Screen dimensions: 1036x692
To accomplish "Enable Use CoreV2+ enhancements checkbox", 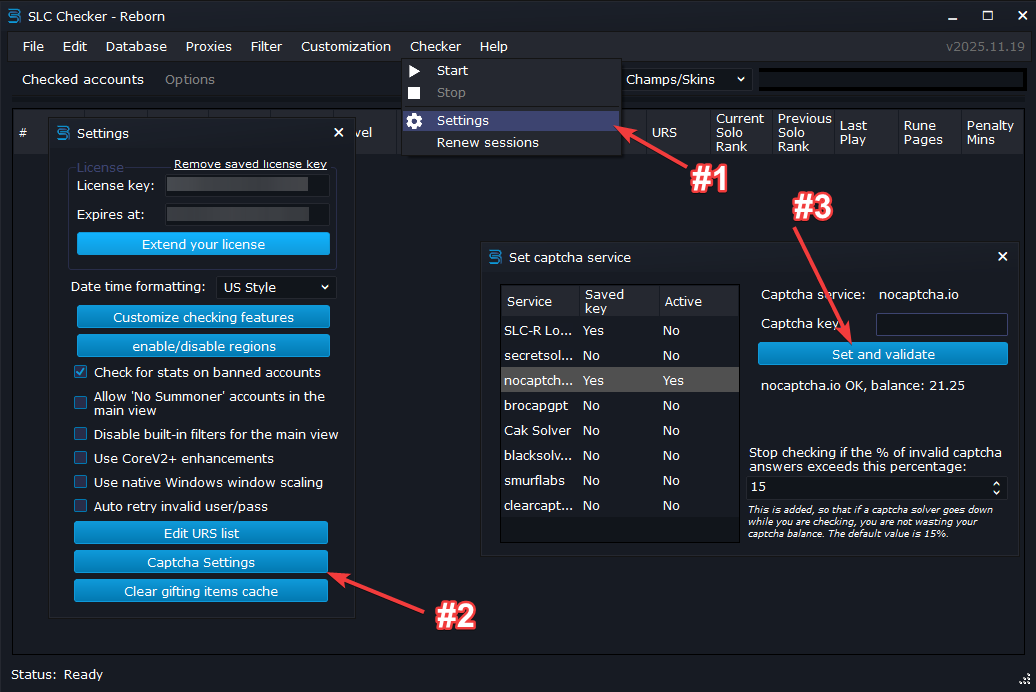I will pyautogui.click(x=81, y=458).
